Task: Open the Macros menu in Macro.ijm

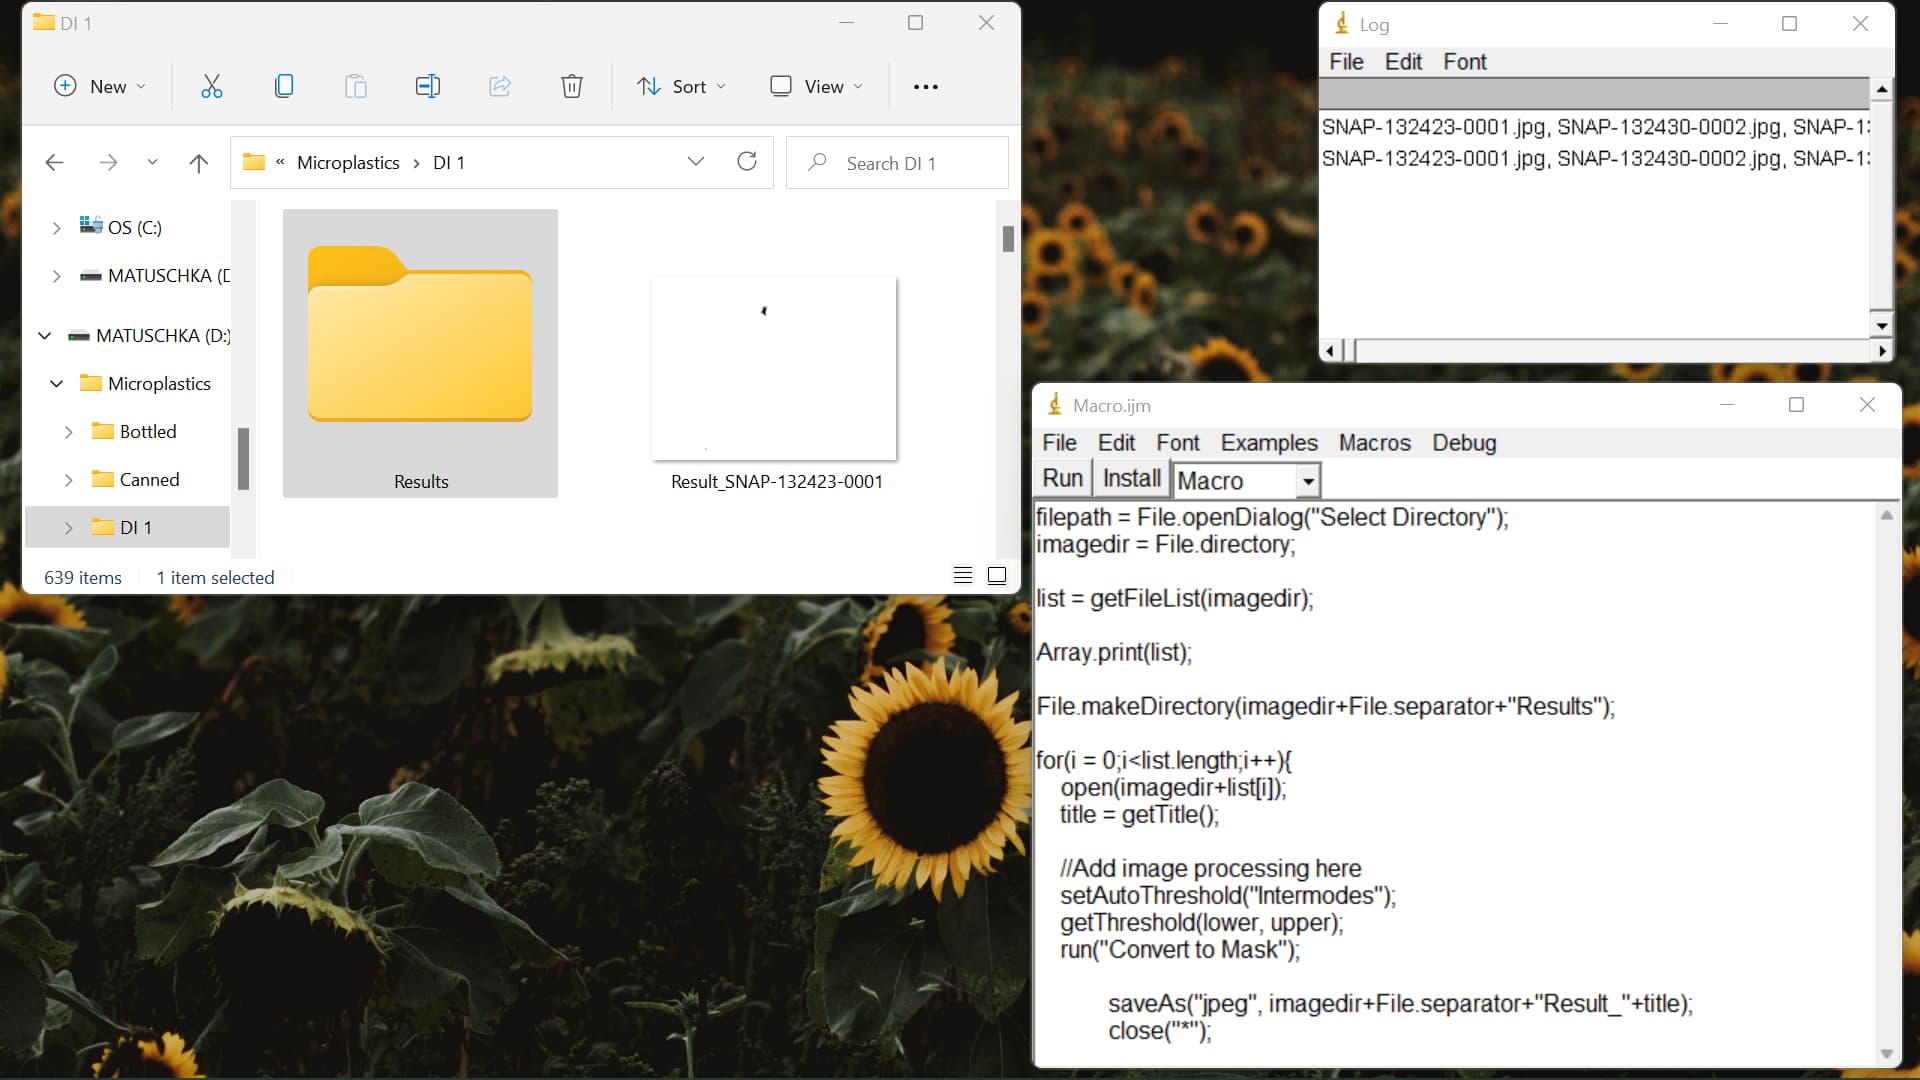Action: 1374,443
